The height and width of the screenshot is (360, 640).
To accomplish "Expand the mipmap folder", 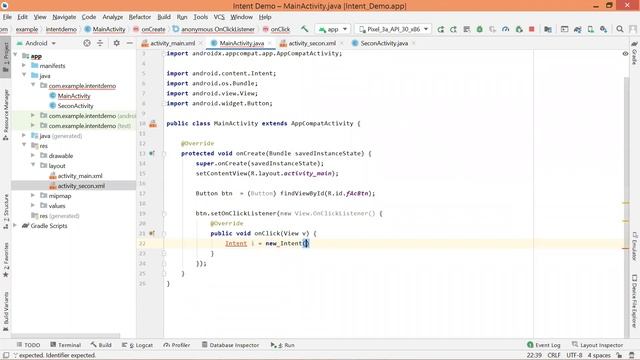I will (33, 196).
